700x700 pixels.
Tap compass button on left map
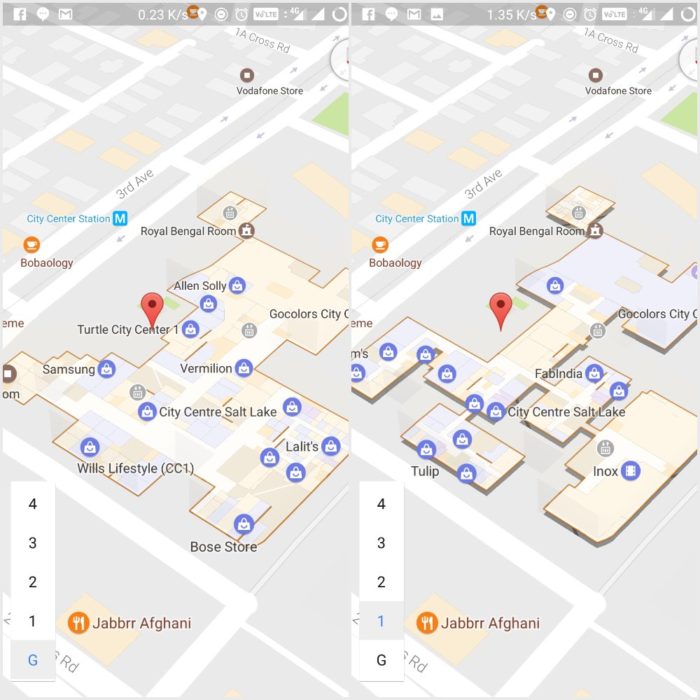[339, 59]
